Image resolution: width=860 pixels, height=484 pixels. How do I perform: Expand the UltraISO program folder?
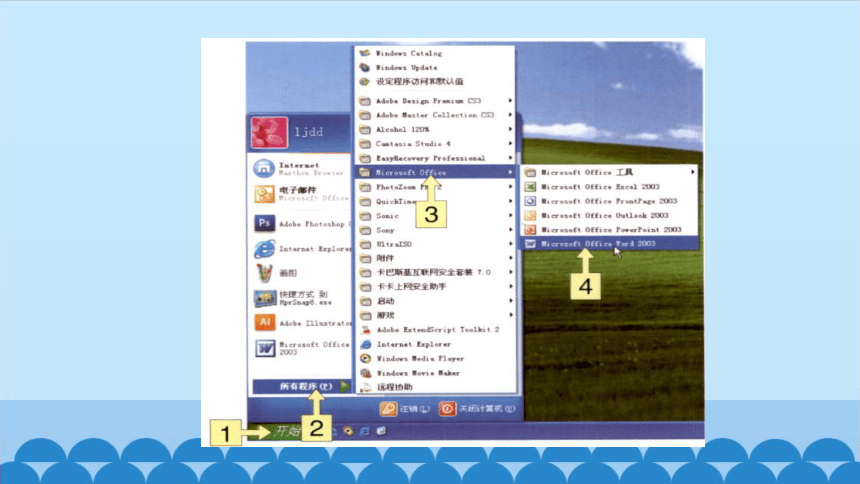pos(435,244)
